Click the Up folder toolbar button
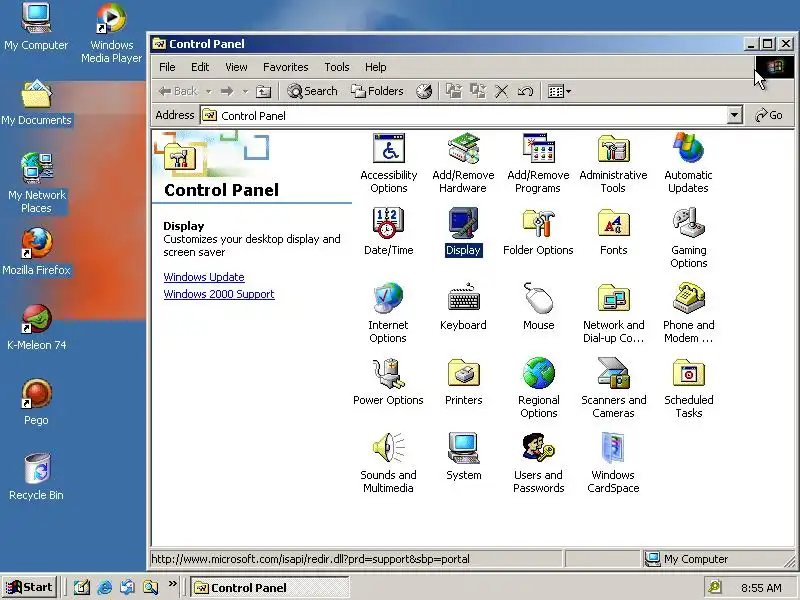Screen dimensions: 800x600 coord(263,91)
